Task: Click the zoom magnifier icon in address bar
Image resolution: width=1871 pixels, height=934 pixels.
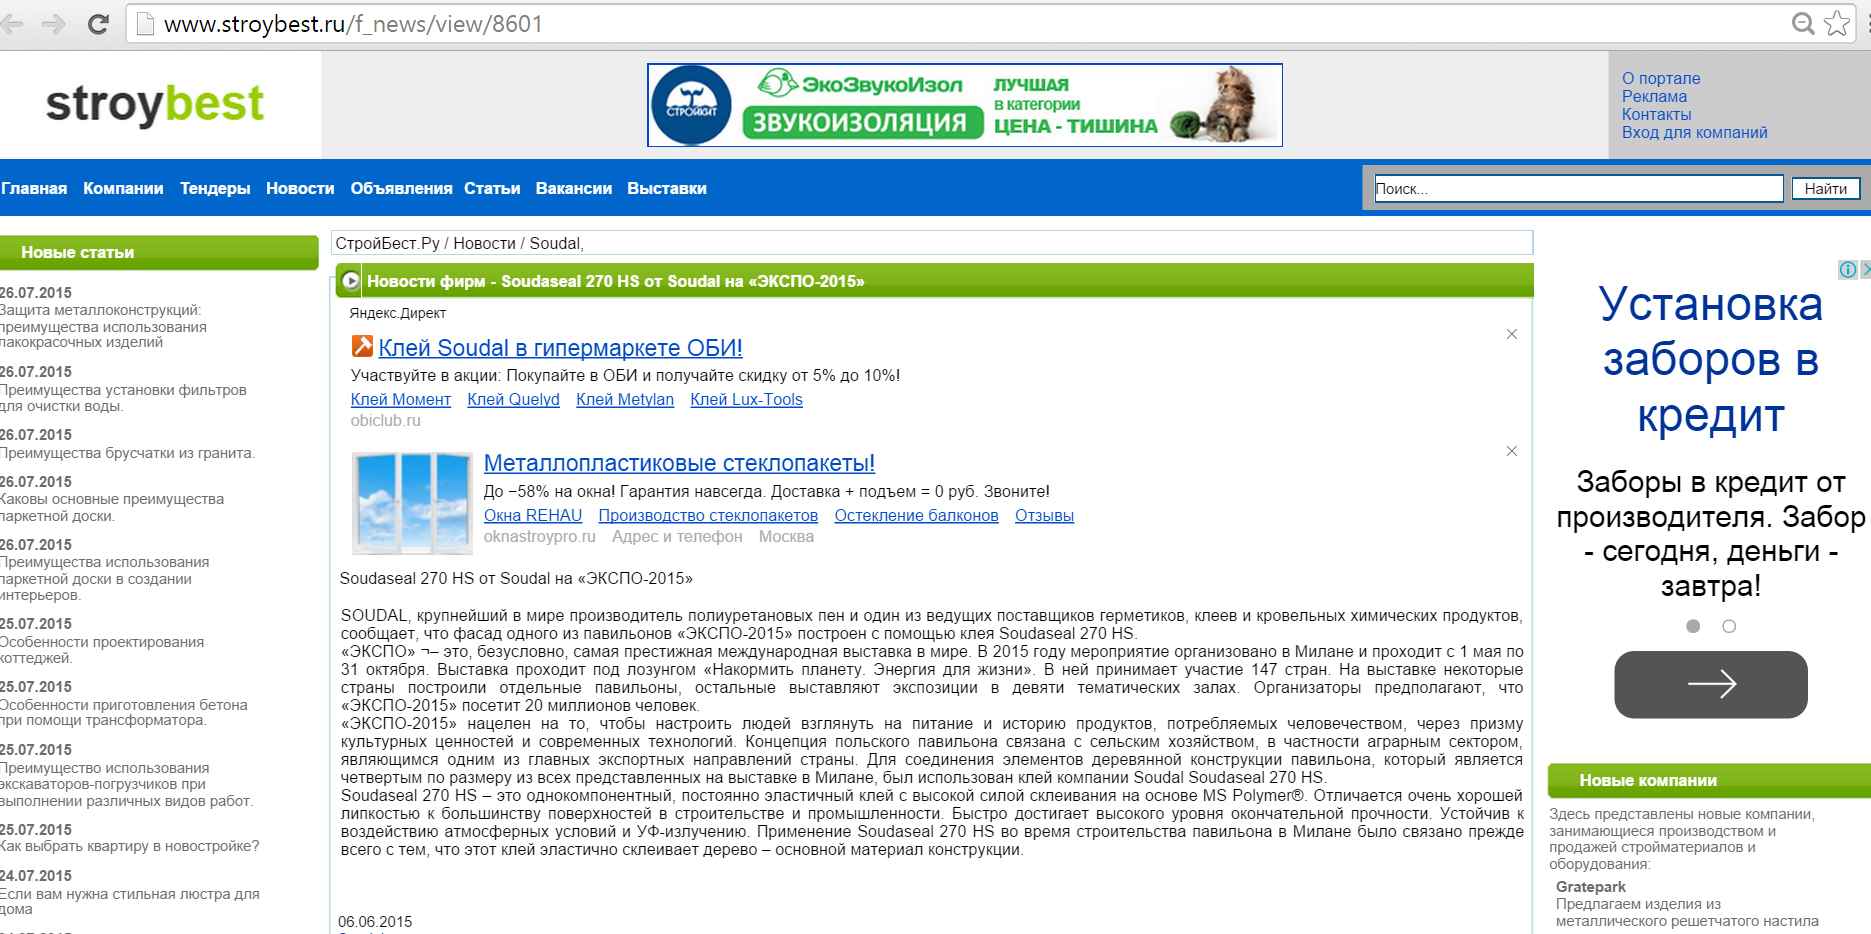Action: pyautogui.click(x=1802, y=24)
